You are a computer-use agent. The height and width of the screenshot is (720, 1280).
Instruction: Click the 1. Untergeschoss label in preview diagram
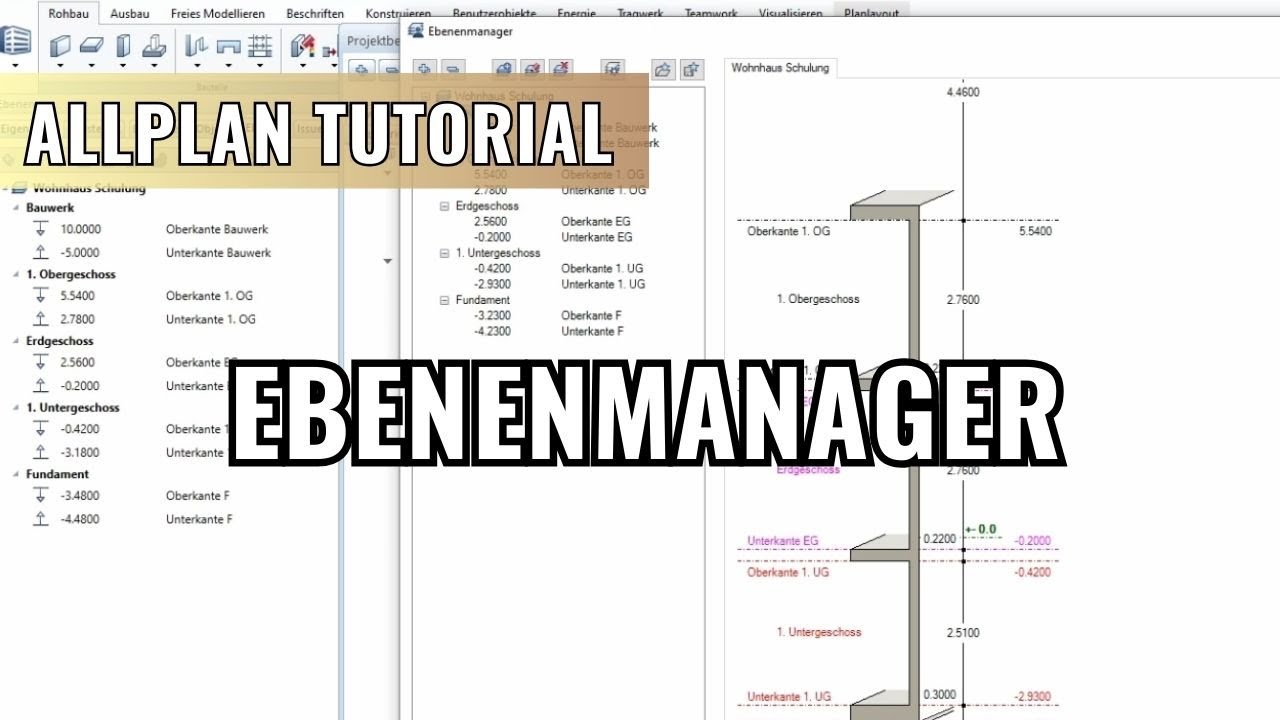(x=819, y=632)
